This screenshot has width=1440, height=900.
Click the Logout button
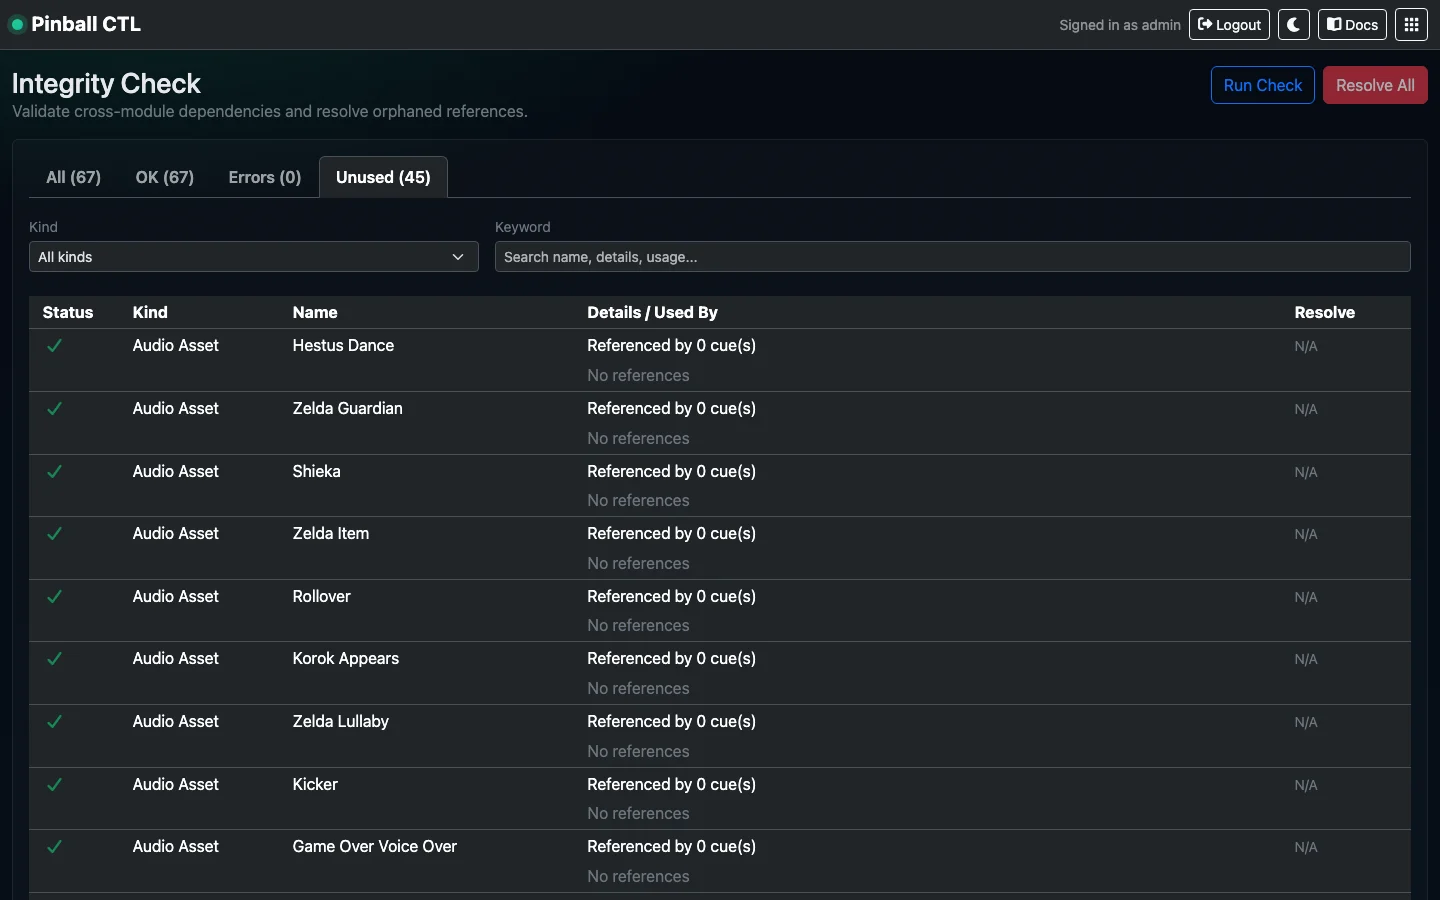point(1229,24)
